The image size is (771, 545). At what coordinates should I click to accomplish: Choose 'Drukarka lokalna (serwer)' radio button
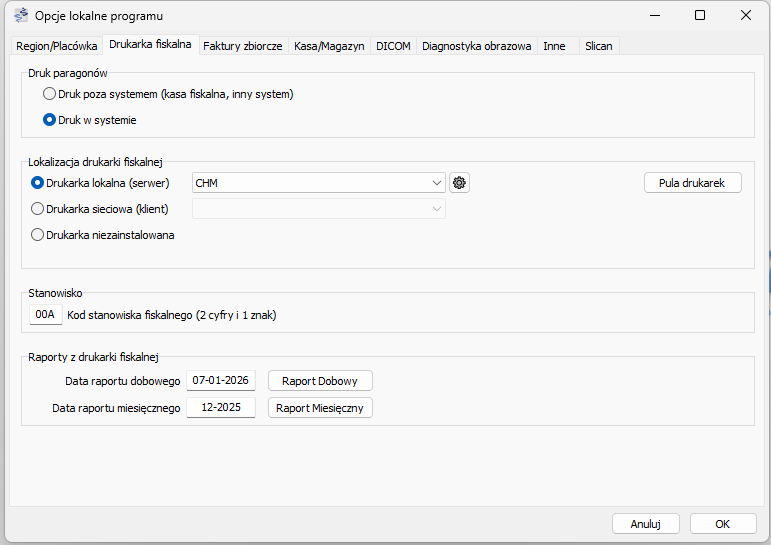[x=38, y=183]
